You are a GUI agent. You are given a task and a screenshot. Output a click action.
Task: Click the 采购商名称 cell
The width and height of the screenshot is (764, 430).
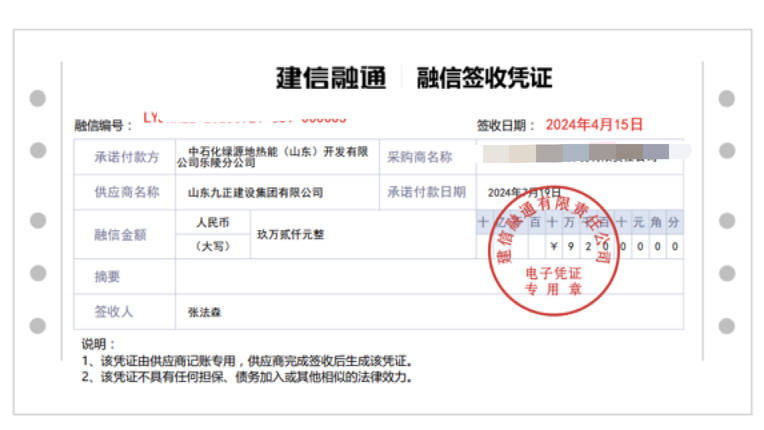tap(428, 157)
